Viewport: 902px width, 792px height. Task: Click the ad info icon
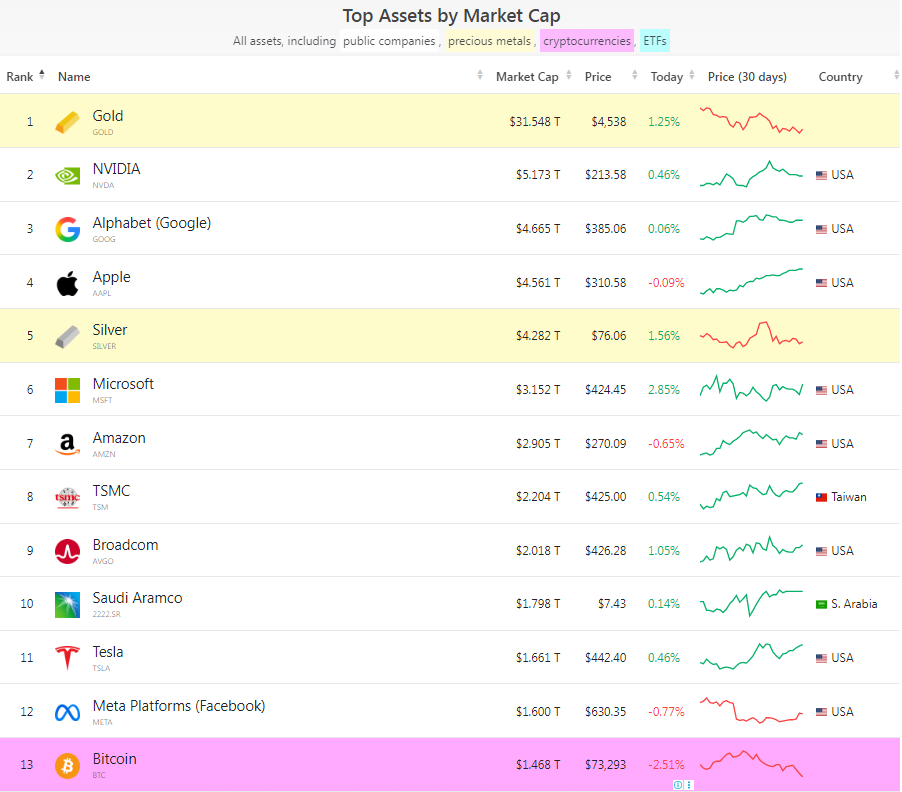[x=678, y=785]
